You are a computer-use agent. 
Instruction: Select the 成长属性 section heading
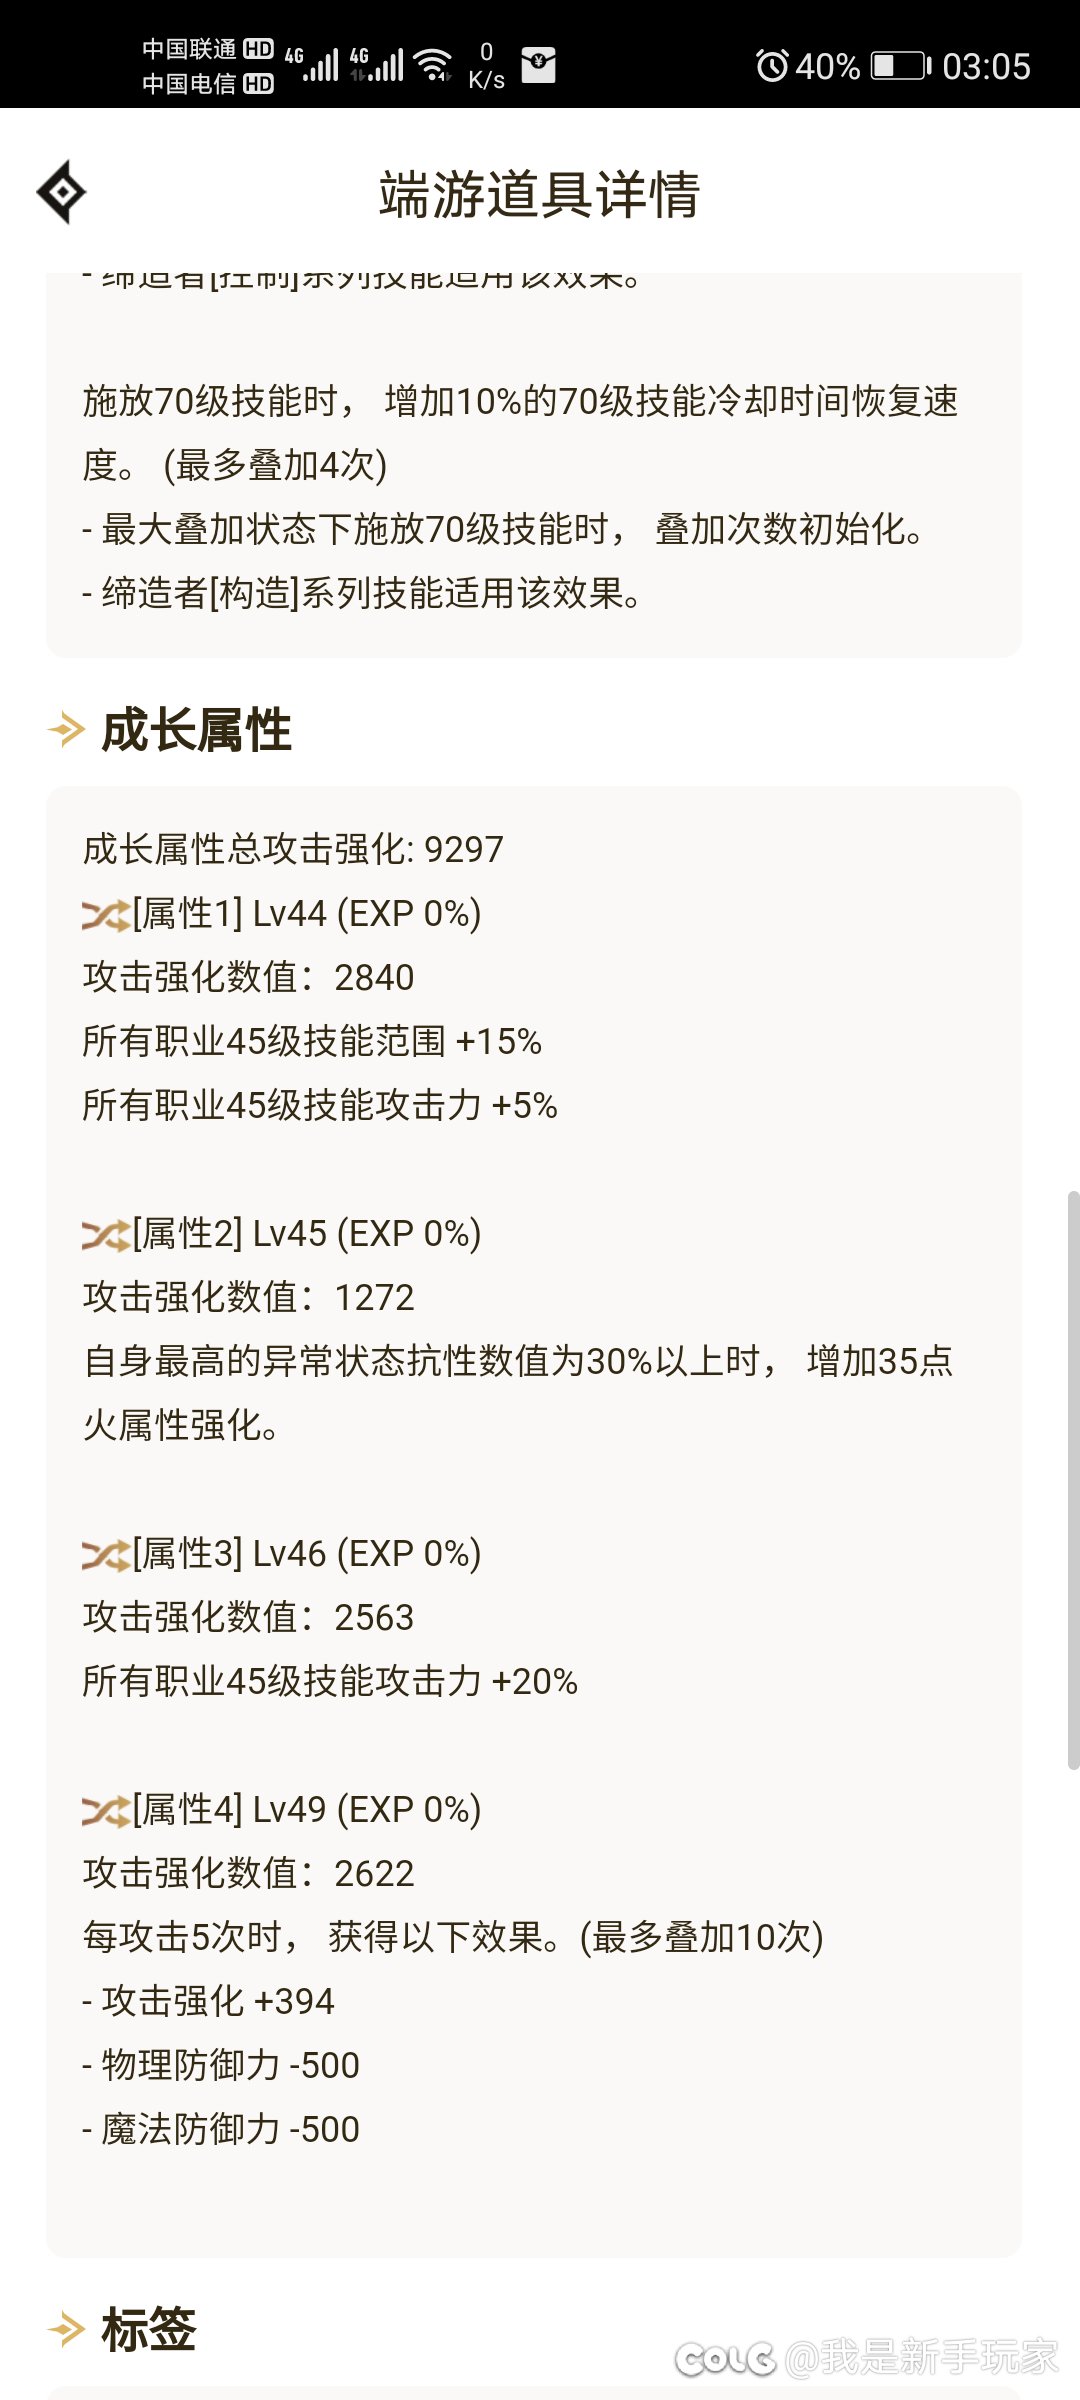[x=196, y=729]
